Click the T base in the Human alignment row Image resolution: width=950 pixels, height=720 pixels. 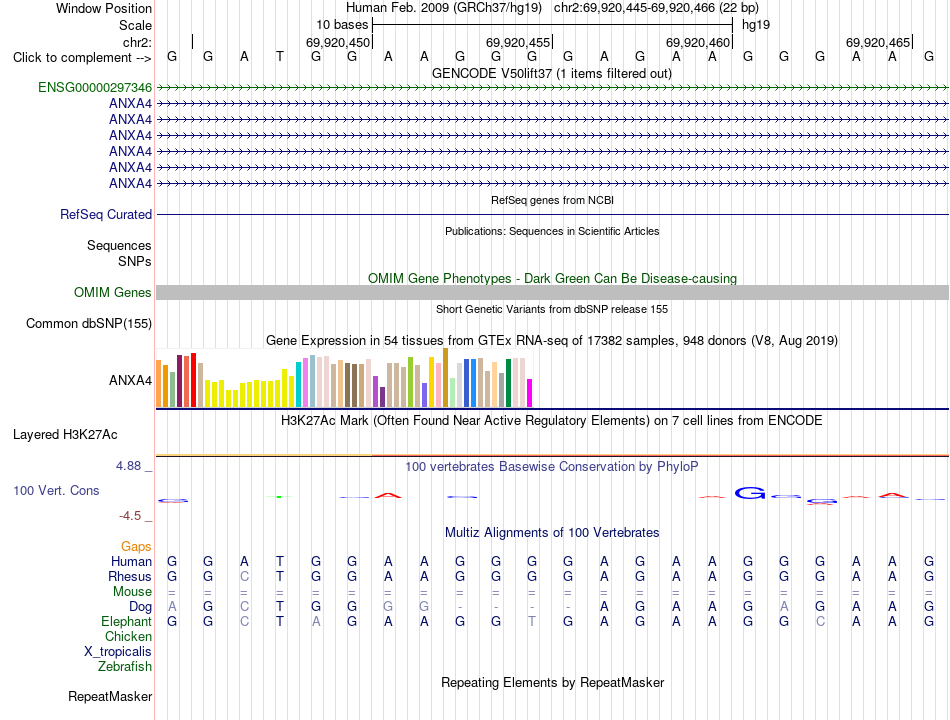pos(280,561)
